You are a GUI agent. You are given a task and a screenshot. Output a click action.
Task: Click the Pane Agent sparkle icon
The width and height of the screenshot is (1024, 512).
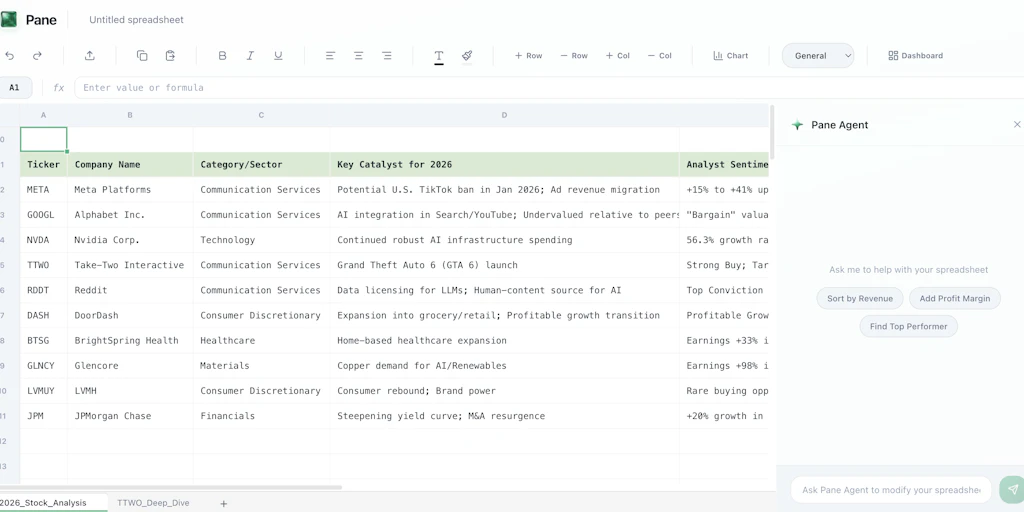[x=797, y=125]
